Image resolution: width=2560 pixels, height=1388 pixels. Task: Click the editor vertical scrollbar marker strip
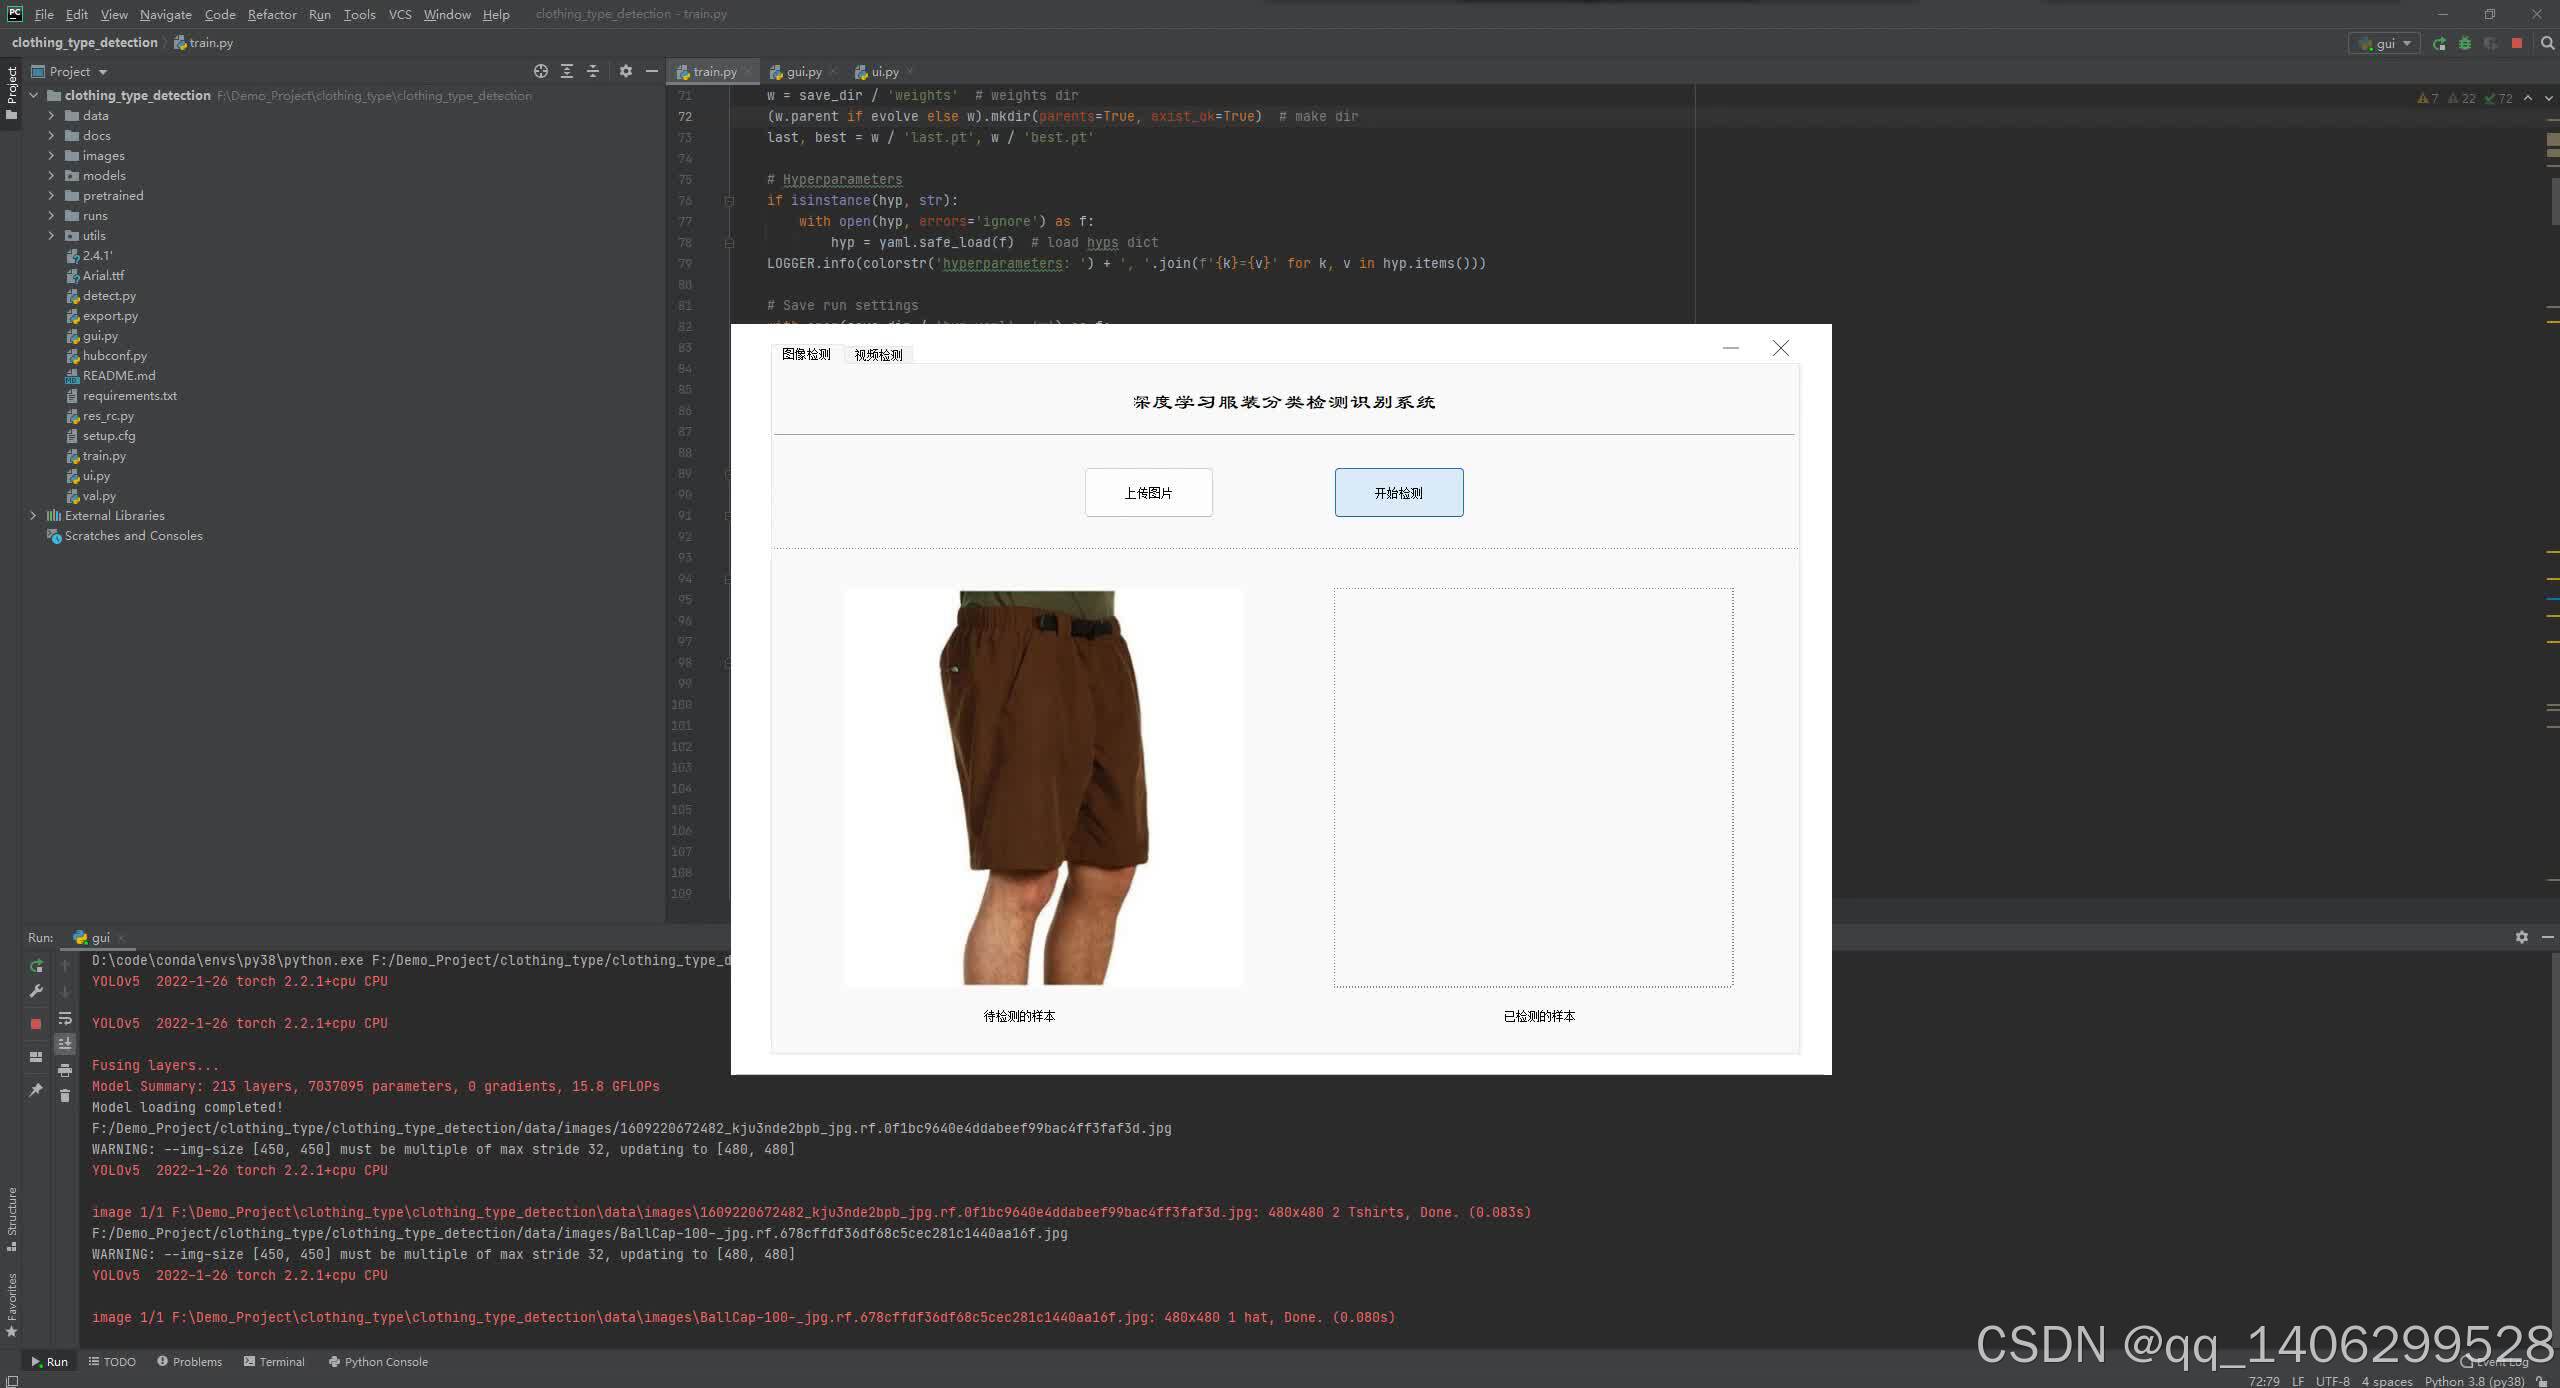click(x=2552, y=500)
